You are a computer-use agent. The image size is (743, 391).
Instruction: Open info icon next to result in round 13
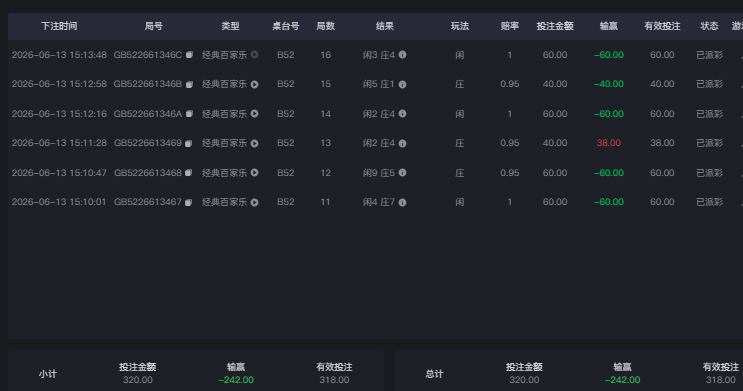point(402,143)
